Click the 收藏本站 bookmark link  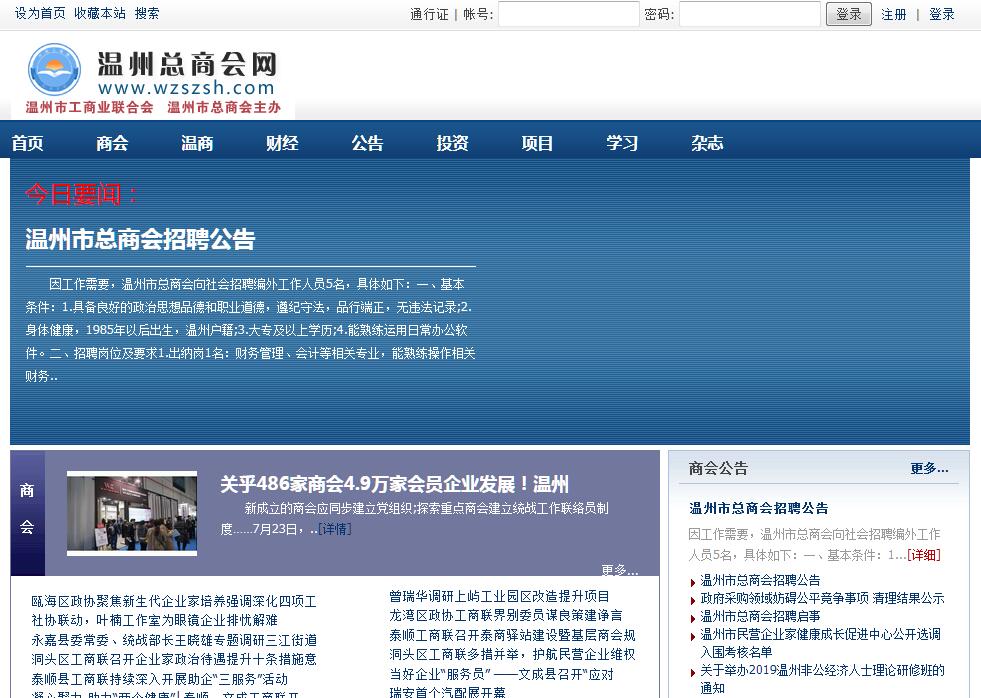tap(100, 13)
